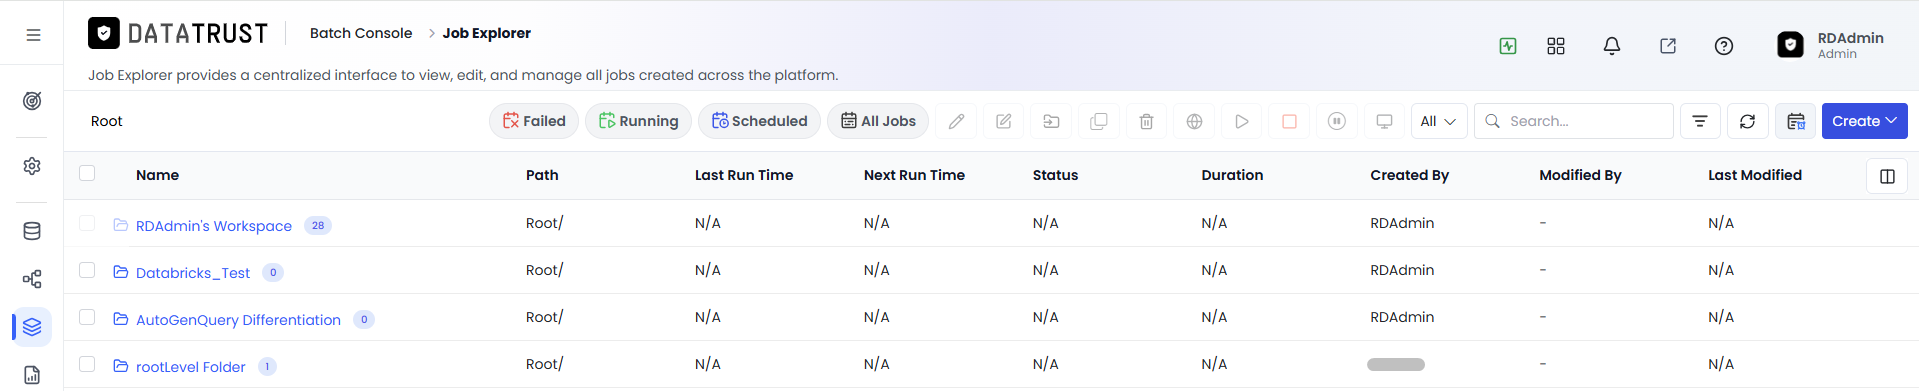Open the workflow nodes icon in the sidebar
The width and height of the screenshot is (1919, 391).
(32, 279)
